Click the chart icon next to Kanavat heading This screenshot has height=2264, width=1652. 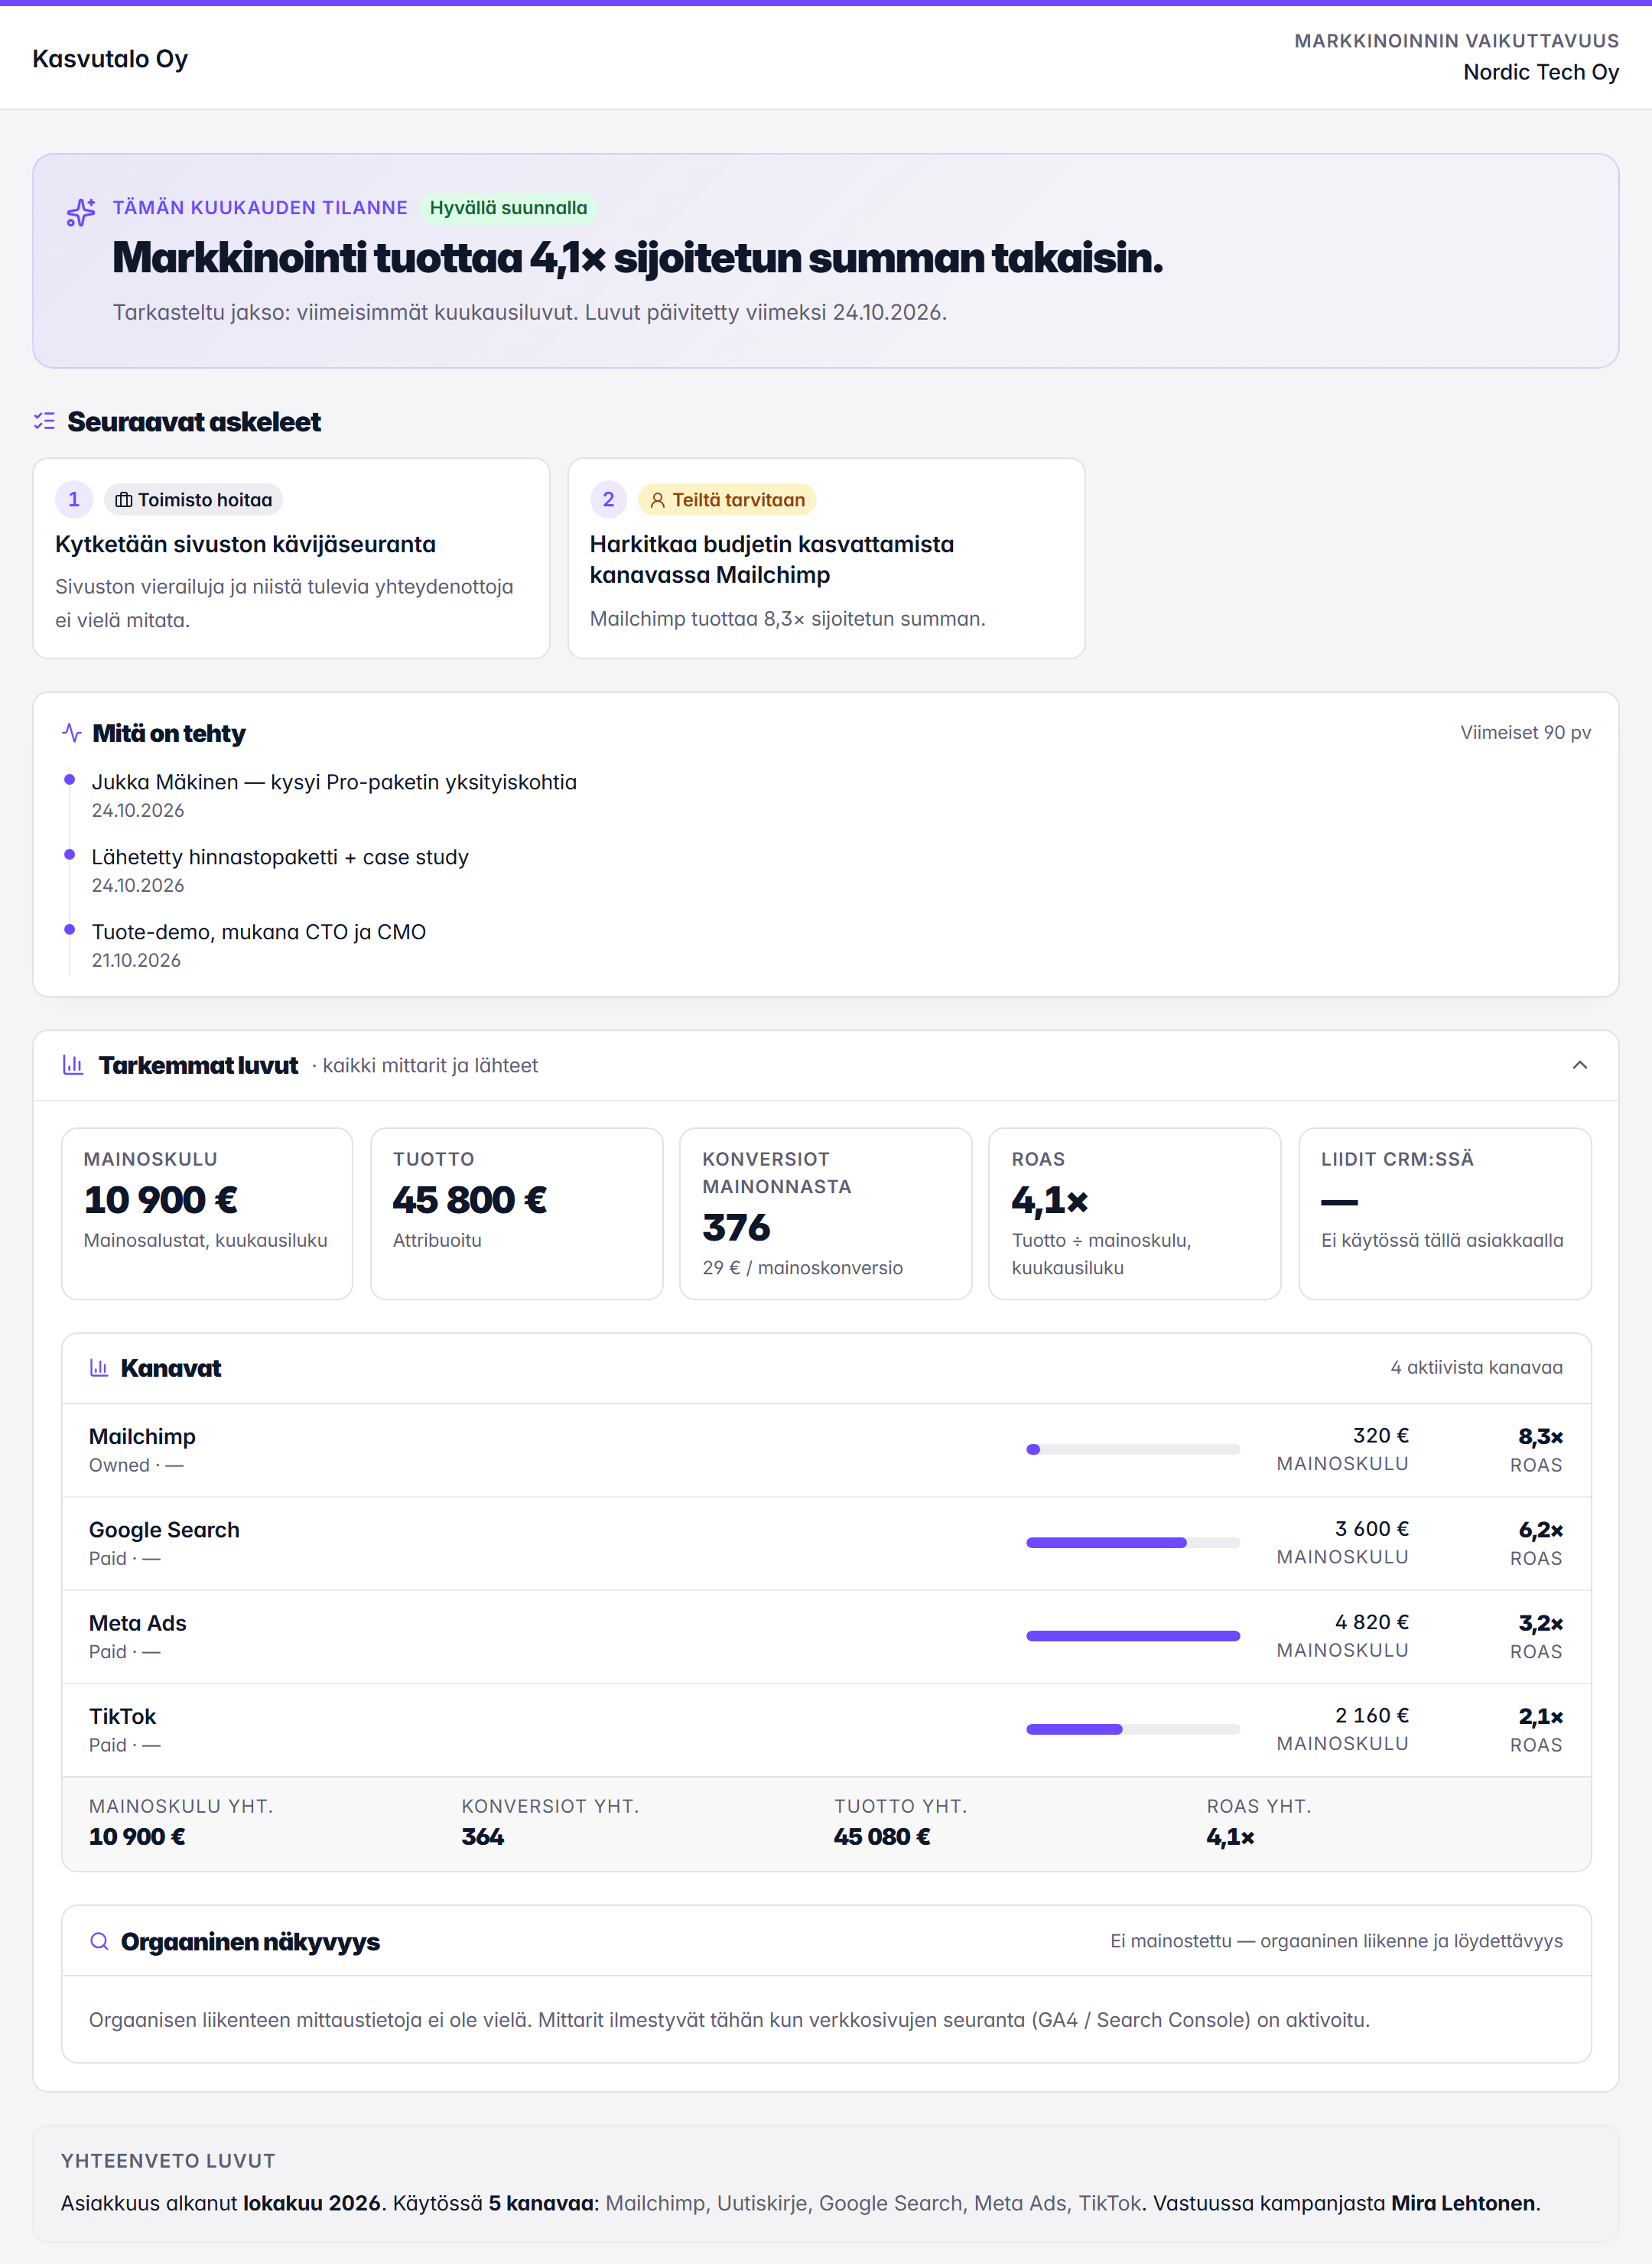pos(99,1368)
